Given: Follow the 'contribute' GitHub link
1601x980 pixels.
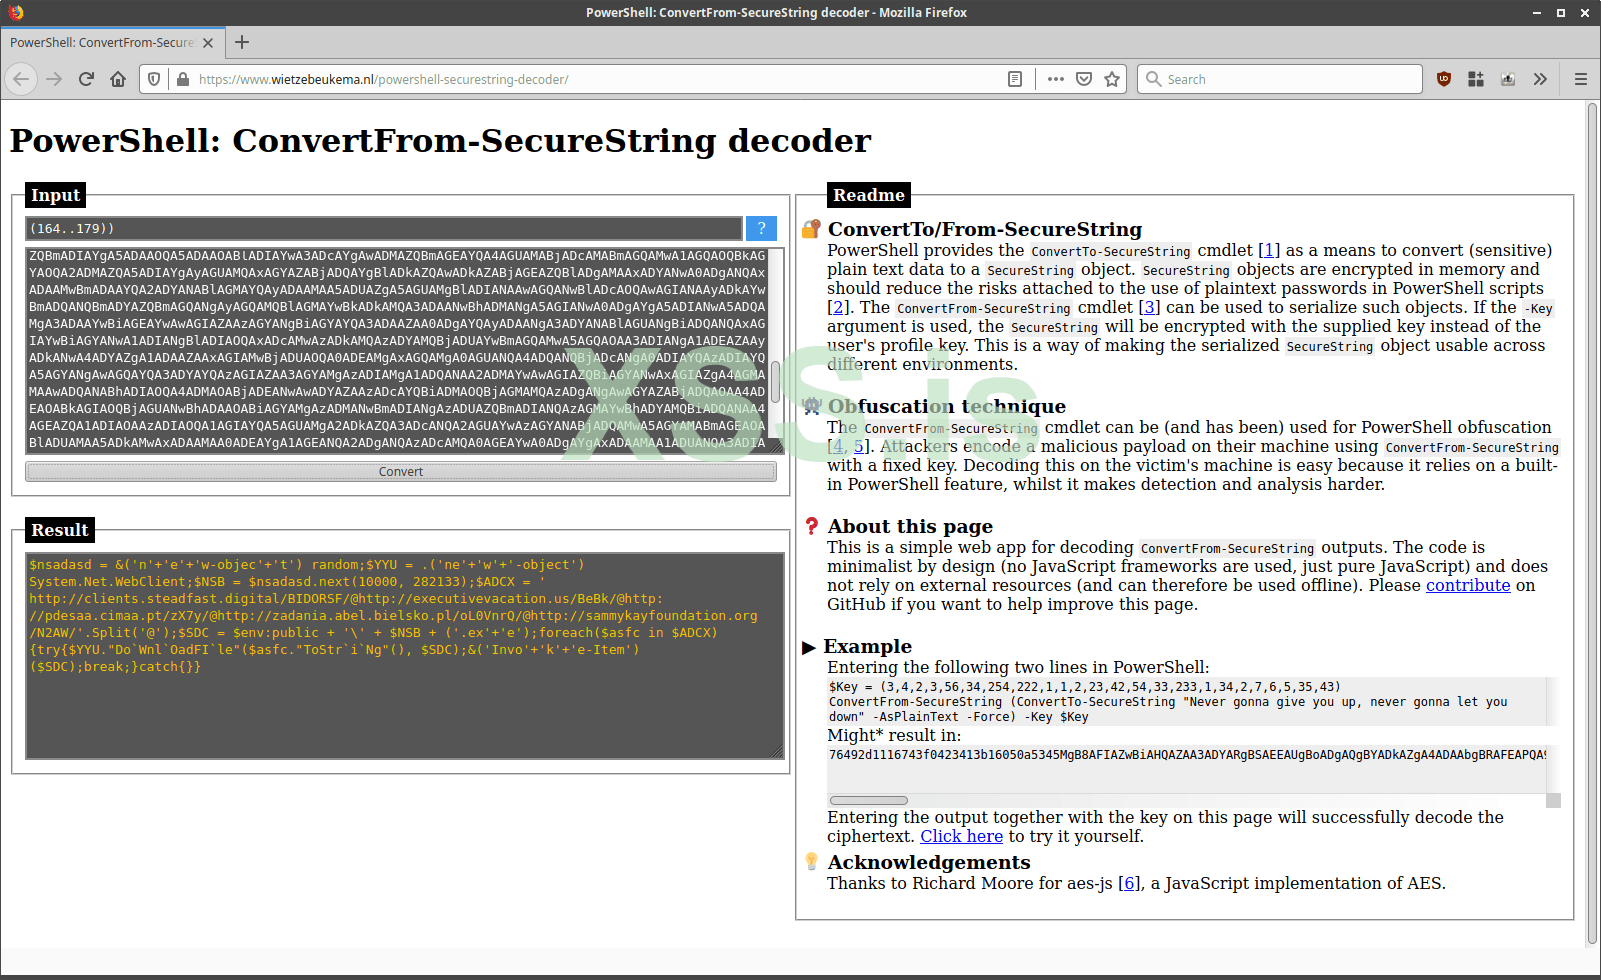Looking at the screenshot, I should (1468, 585).
